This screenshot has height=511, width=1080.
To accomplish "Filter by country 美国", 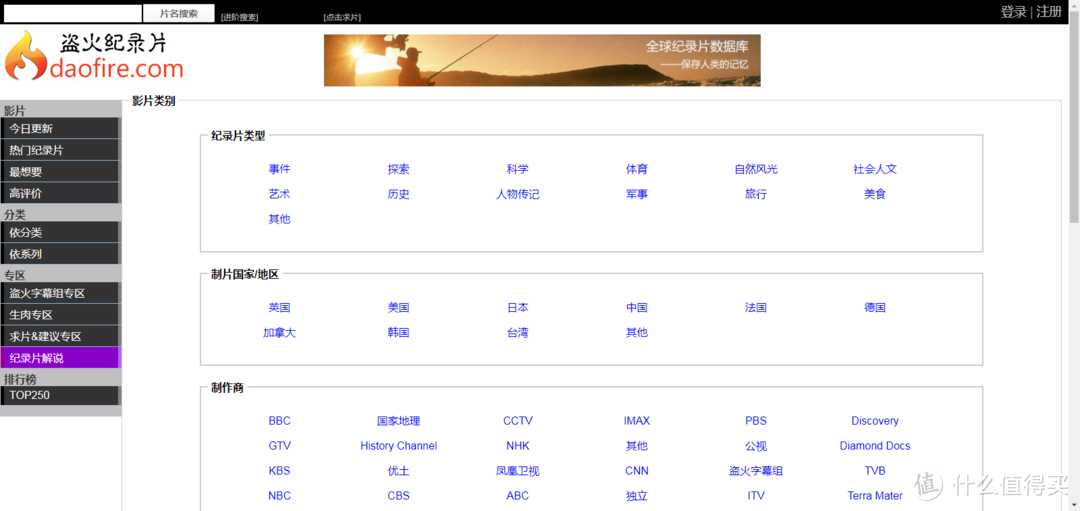I will click(x=399, y=308).
